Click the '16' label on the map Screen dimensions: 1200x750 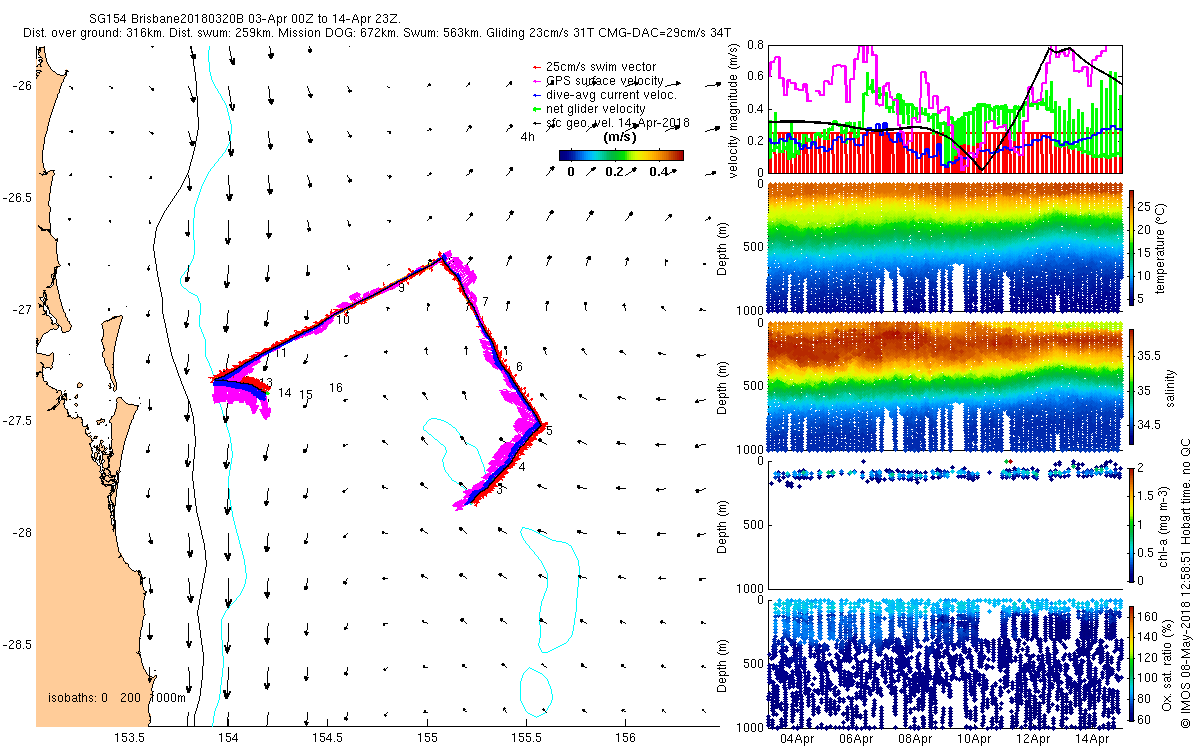(336, 388)
